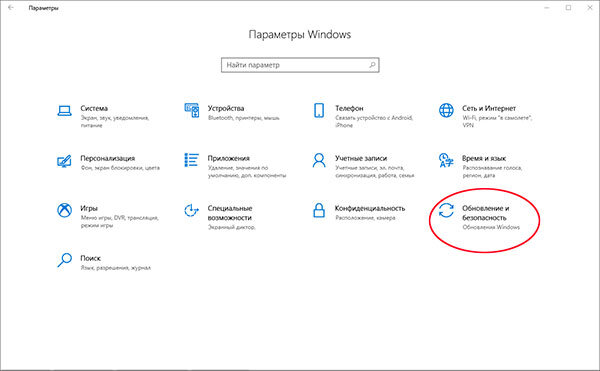This screenshot has height=371, width=600.
Task: Select the Время и язык label
Action: point(484,158)
